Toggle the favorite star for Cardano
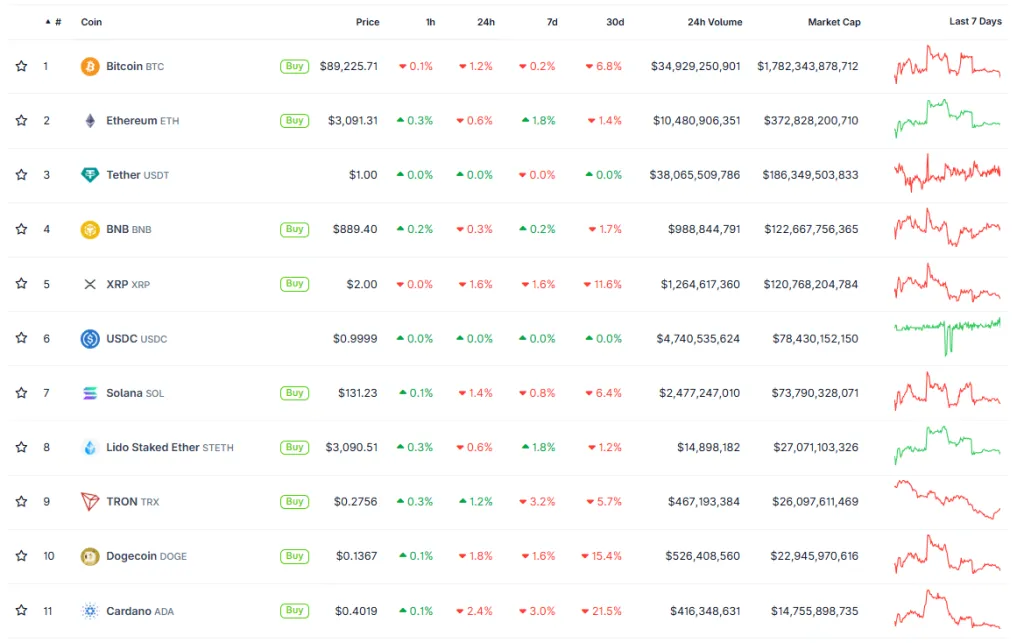This screenshot has height=643, width=1024. click(21, 610)
